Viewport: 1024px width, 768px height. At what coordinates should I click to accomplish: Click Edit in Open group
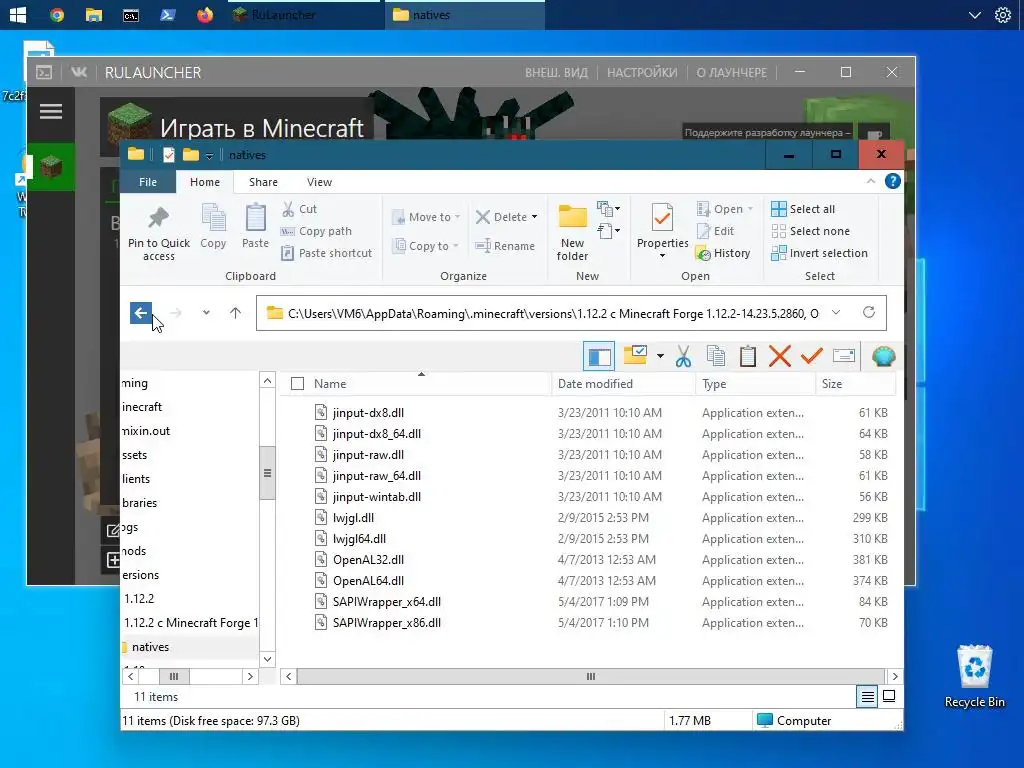point(716,231)
